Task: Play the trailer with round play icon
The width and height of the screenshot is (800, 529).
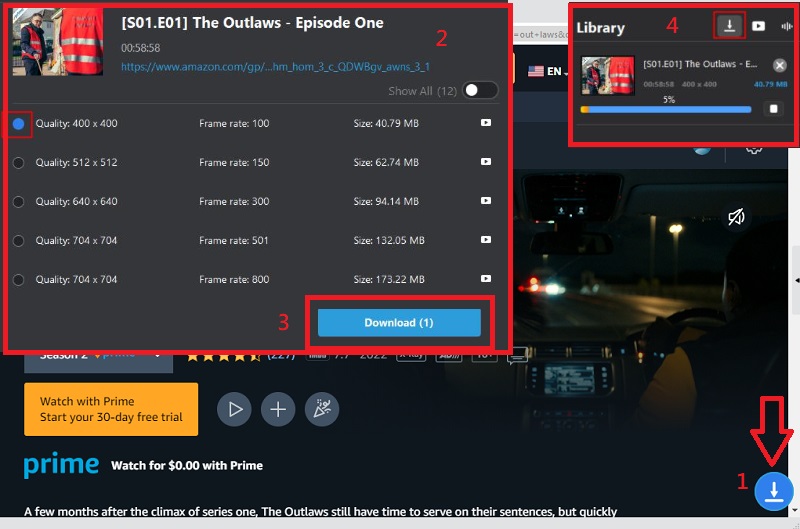Action: coord(235,409)
